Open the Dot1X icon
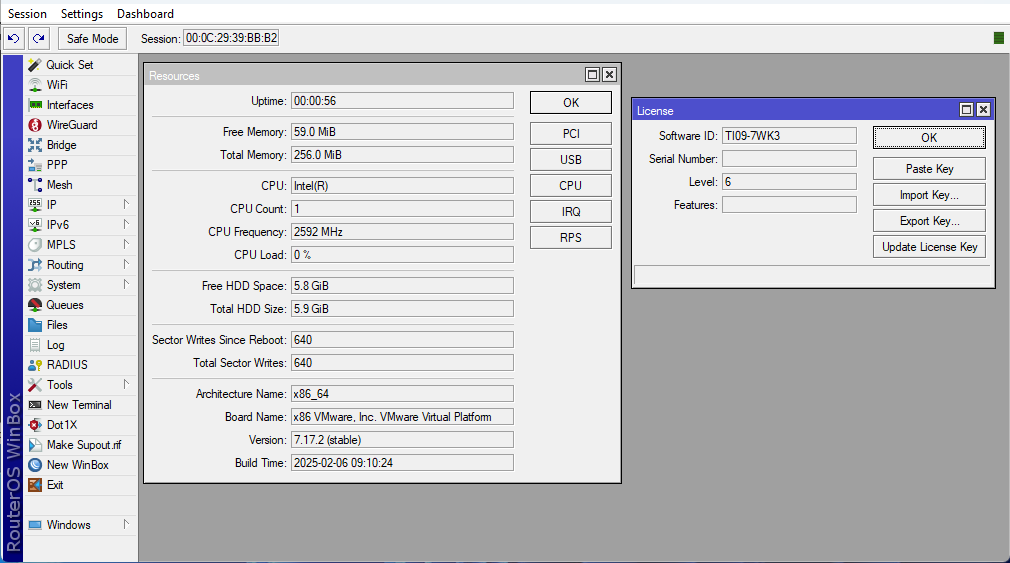The width and height of the screenshot is (1010, 563). (35, 425)
